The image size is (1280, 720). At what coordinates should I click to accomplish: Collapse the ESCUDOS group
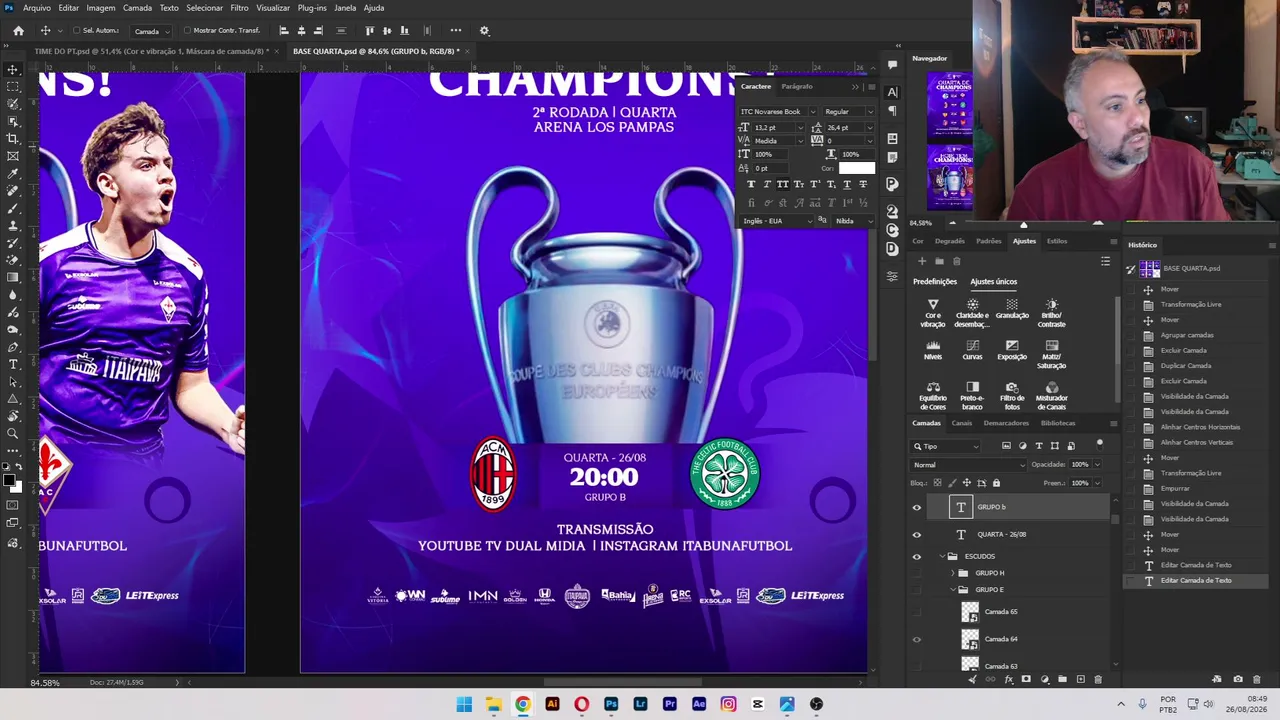(942, 557)
